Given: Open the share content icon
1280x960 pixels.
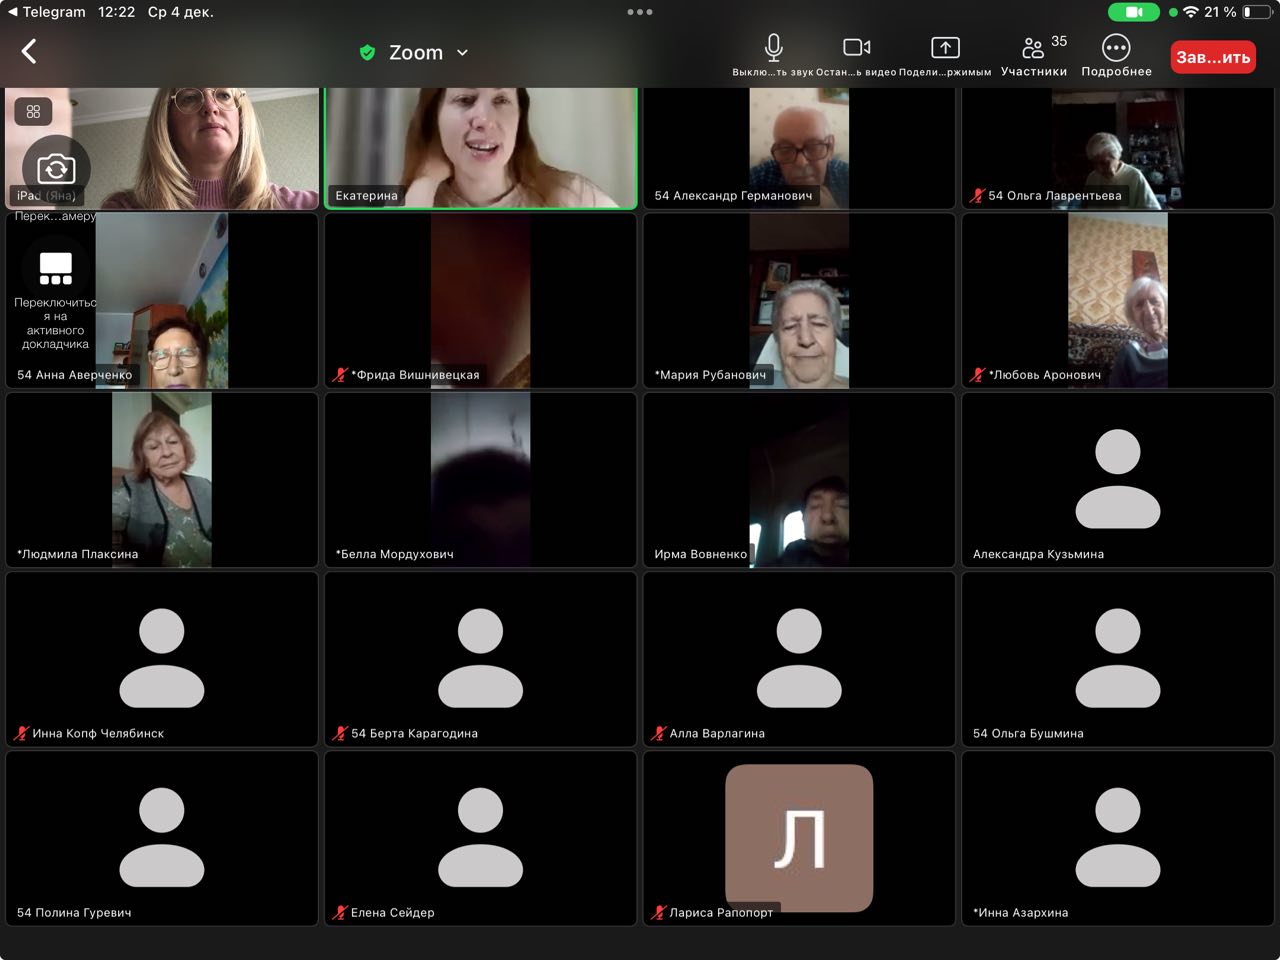Looking at the screenshot, I should click(945, 48).
